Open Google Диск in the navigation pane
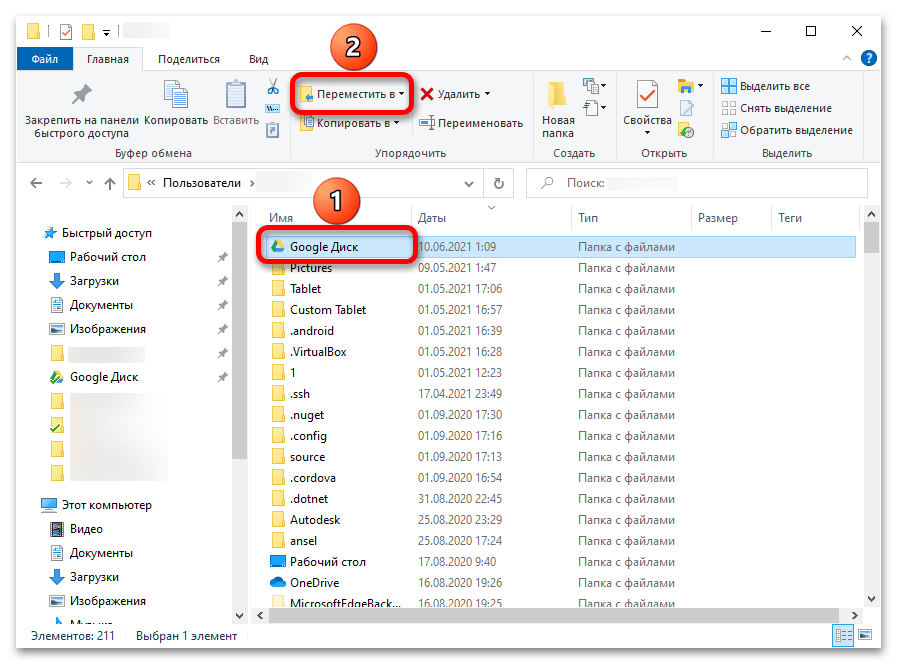 [104, 377]
